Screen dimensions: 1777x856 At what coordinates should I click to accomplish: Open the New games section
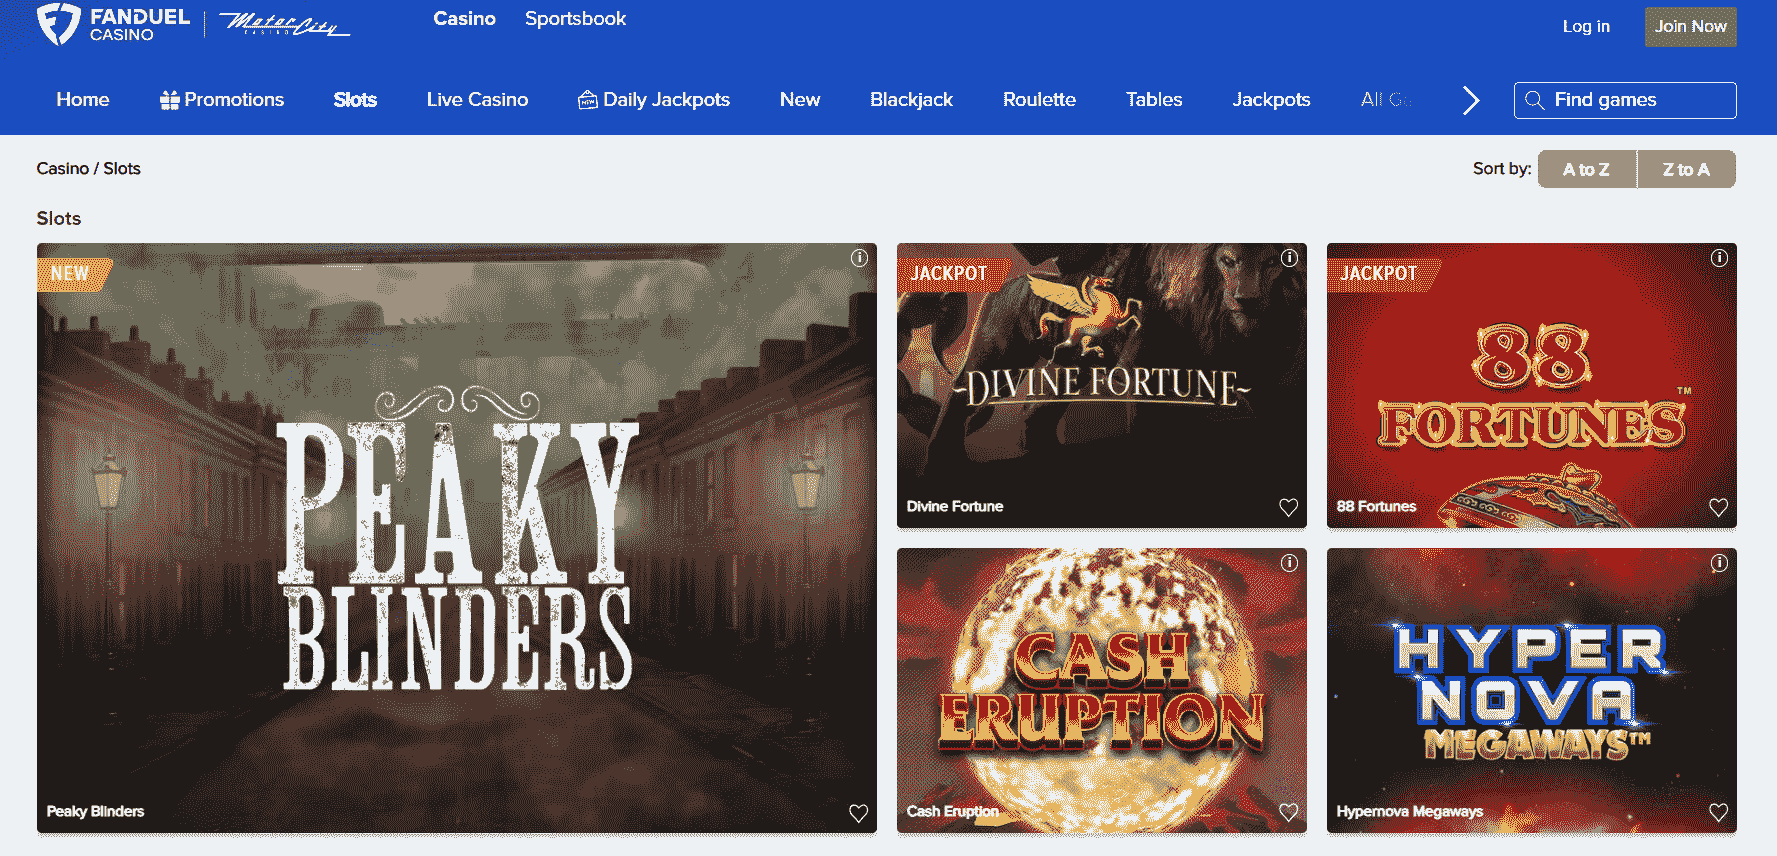coord(800,100)
